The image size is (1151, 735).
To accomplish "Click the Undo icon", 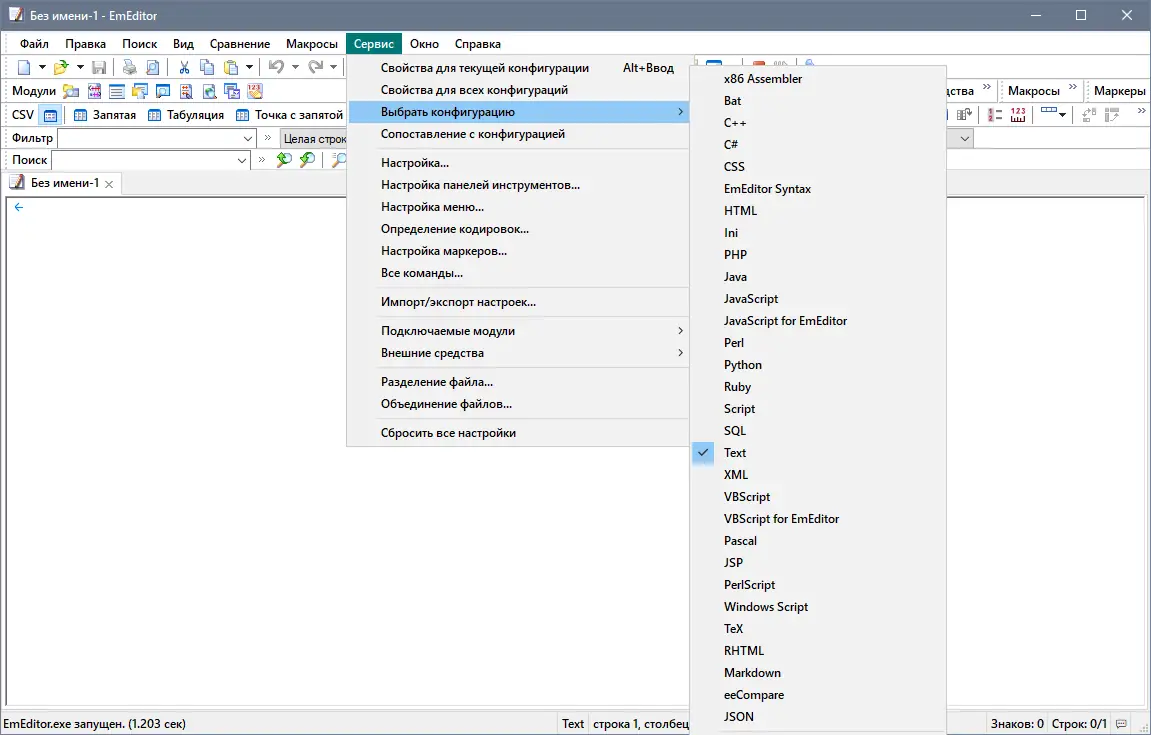I will click(x=276, y=66).
